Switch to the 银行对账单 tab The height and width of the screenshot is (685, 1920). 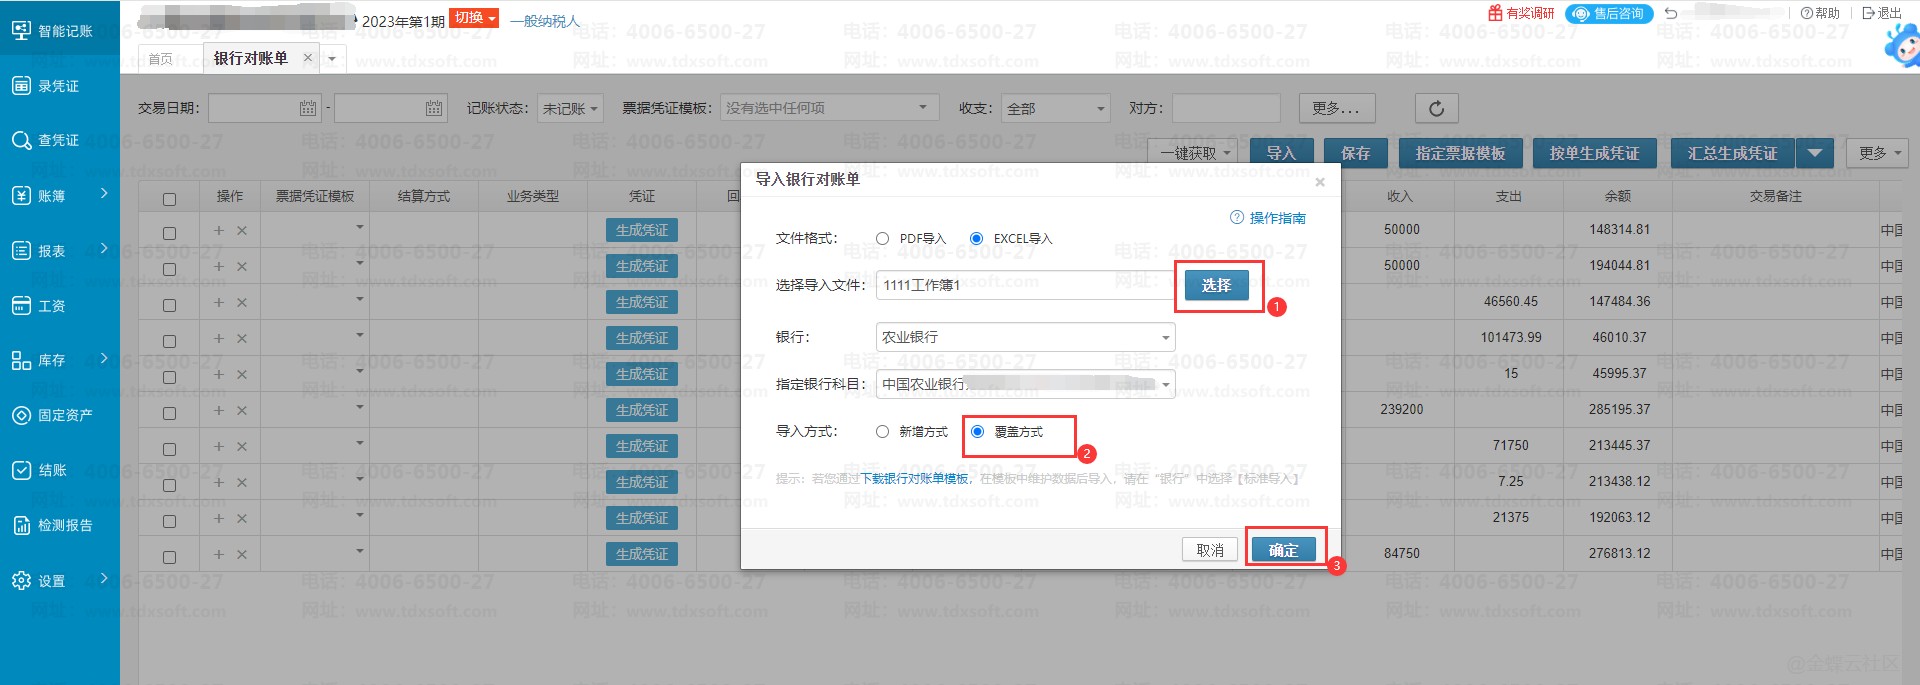point(250,58)
